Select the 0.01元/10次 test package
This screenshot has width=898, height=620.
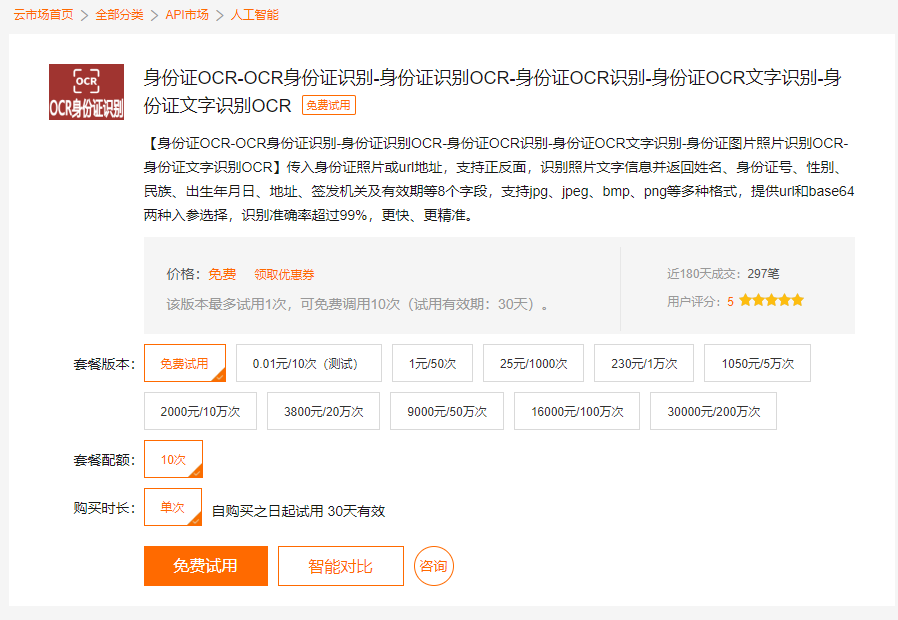306,363
